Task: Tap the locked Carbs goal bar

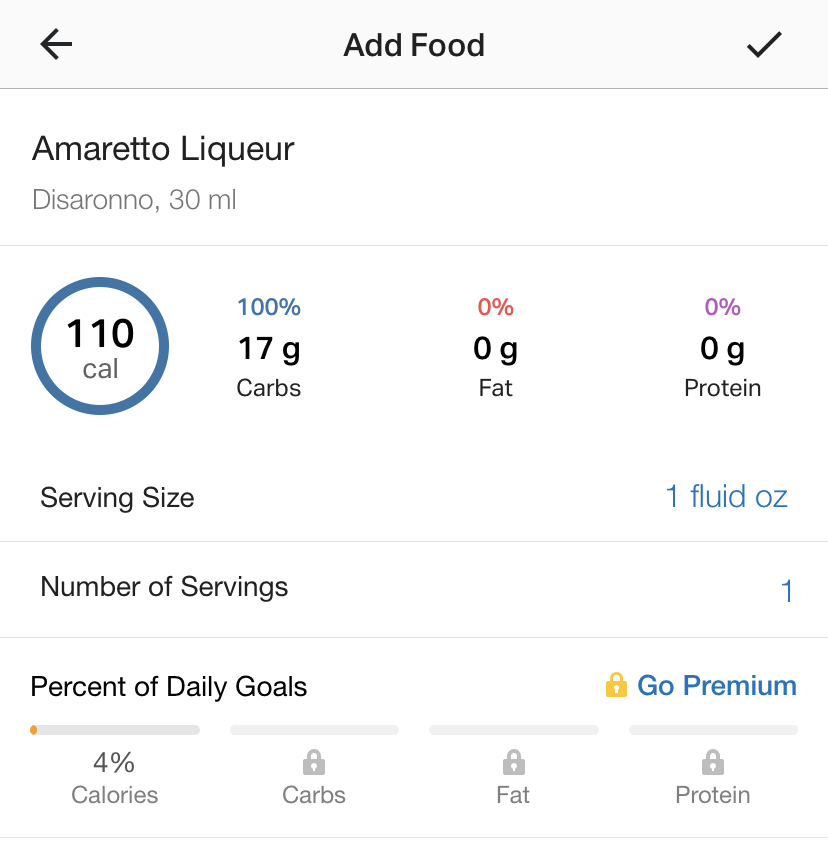Action: [x=314, y=730]
